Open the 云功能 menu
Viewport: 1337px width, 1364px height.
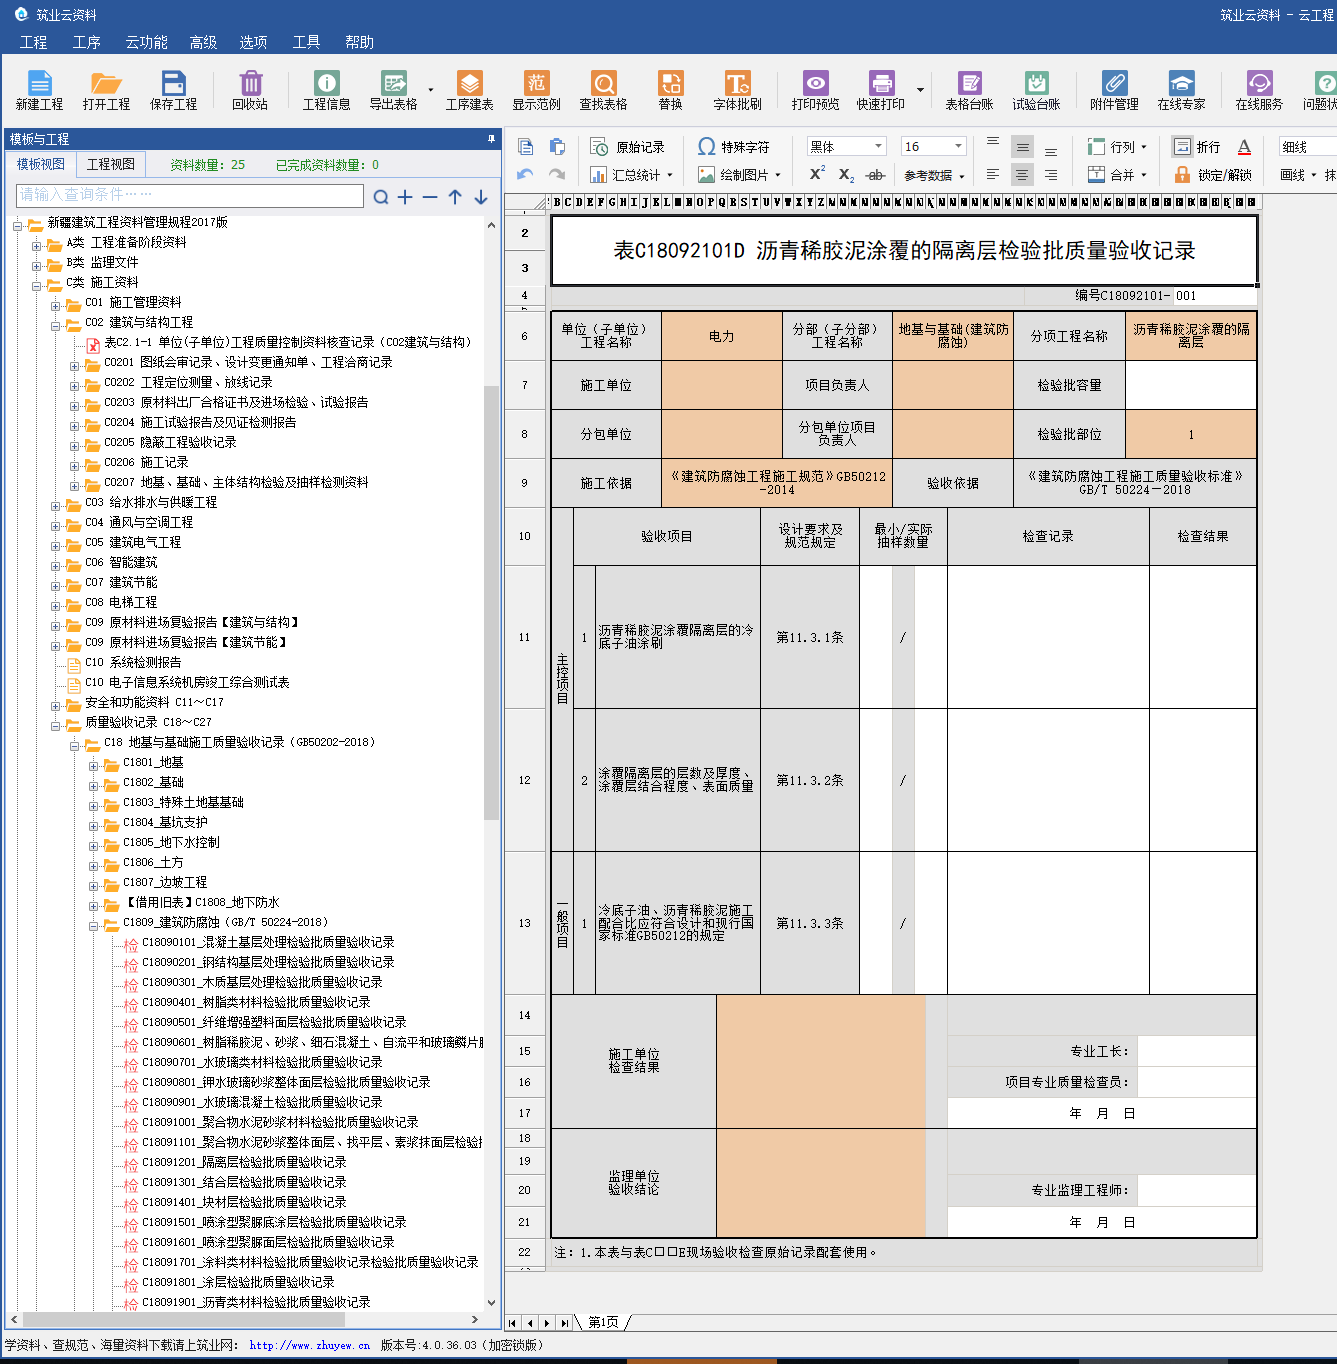(x=146, y=42)
